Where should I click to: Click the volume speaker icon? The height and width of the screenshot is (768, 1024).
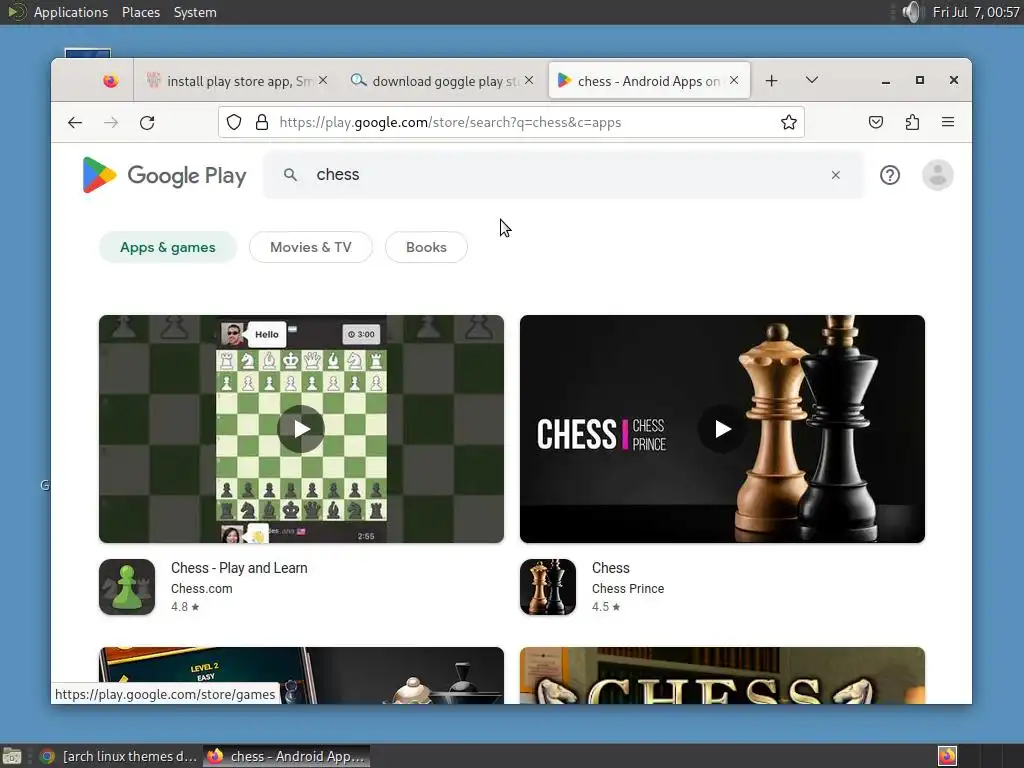click(x=911, y=12)
